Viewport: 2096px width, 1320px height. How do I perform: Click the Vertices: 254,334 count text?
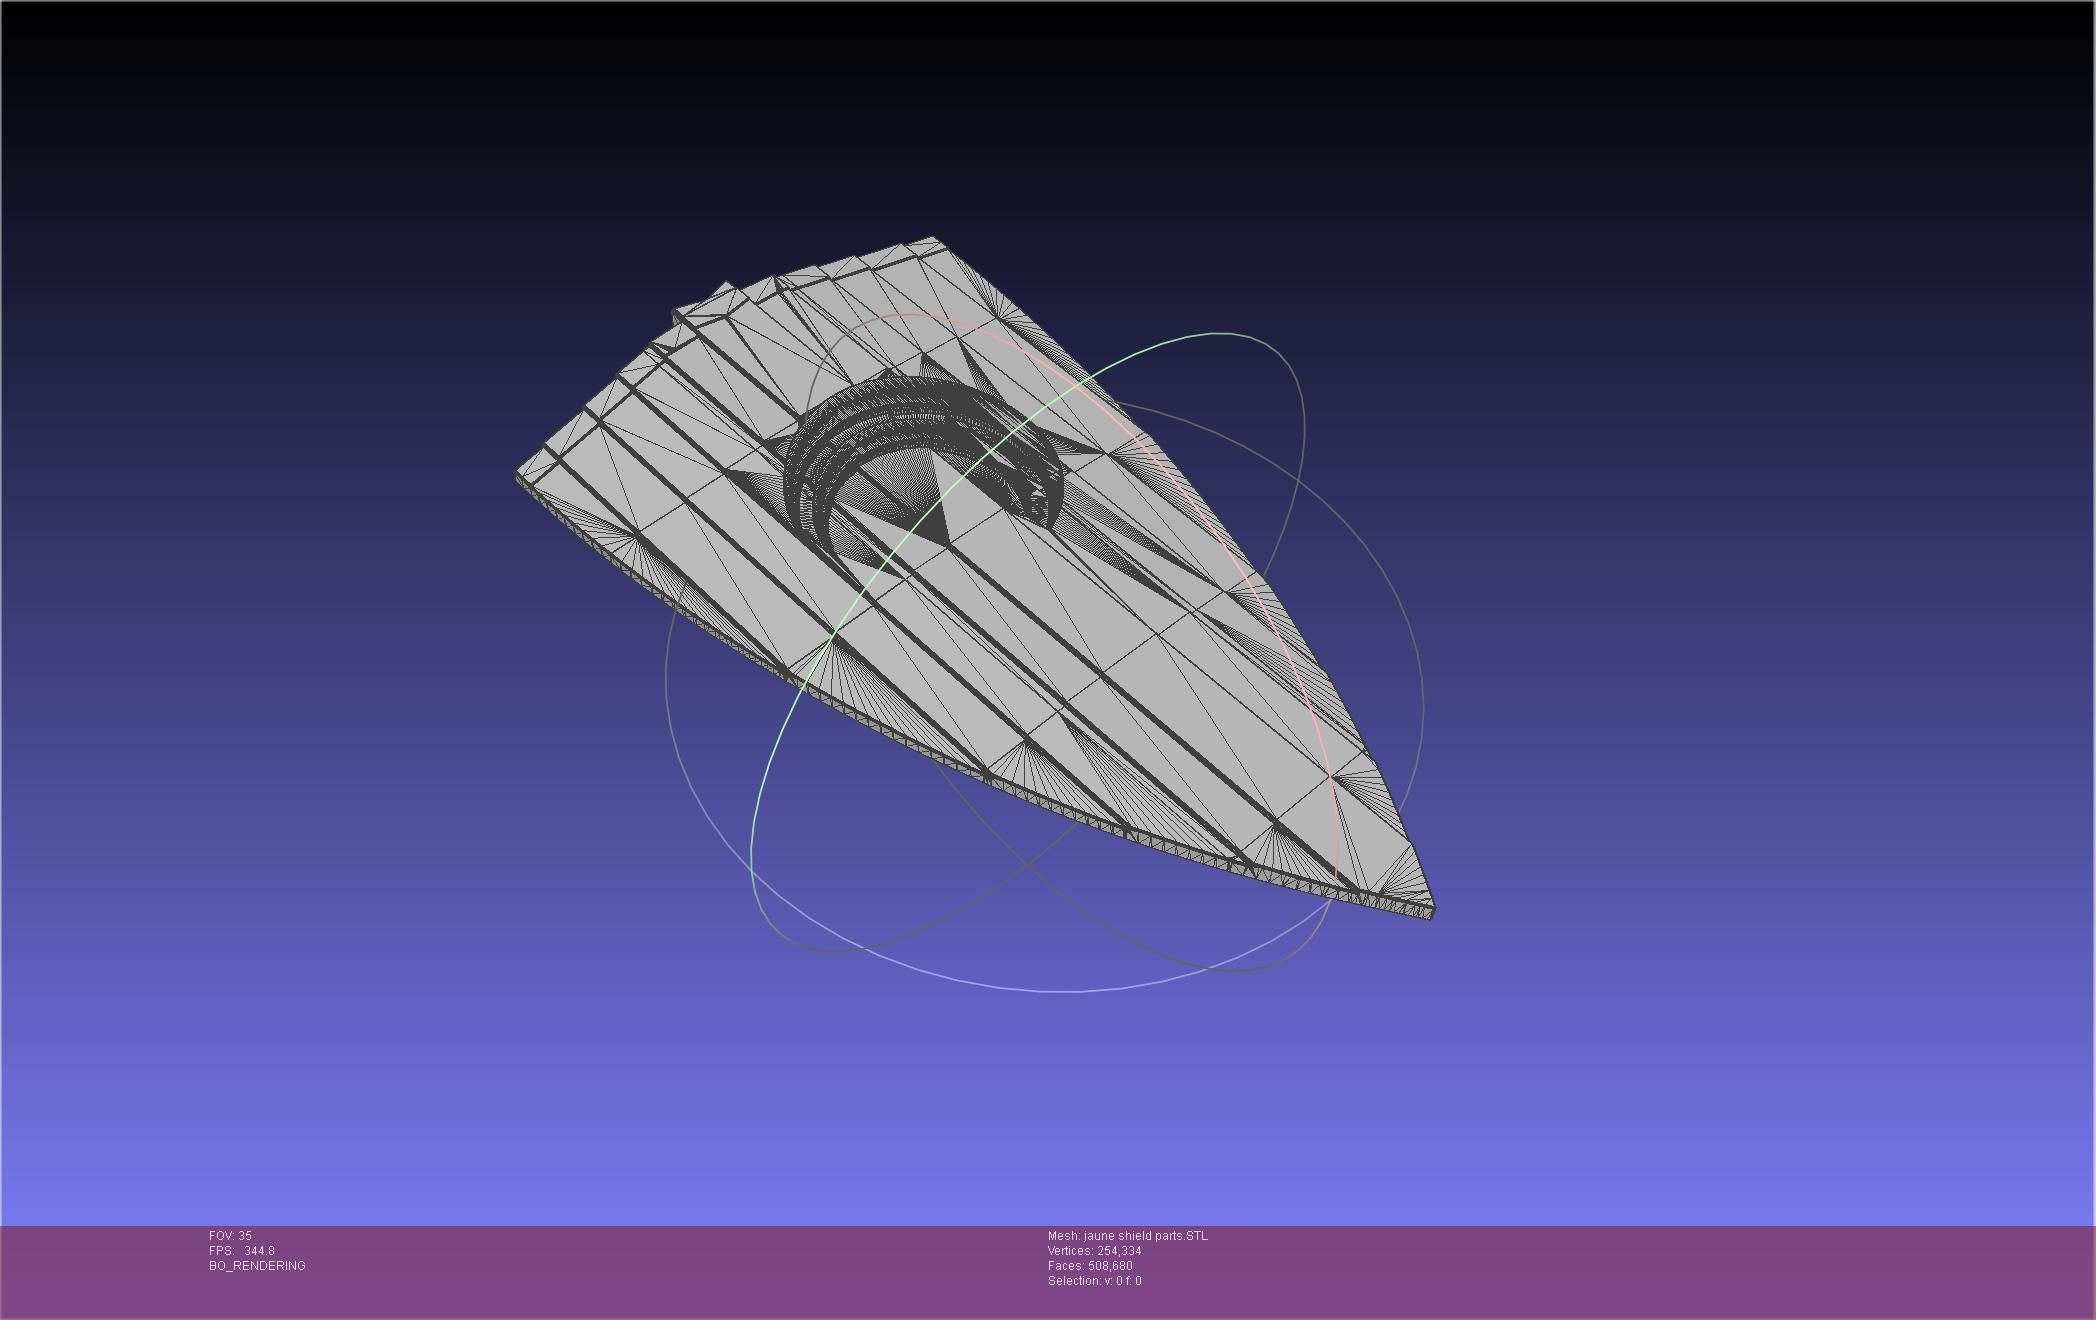coord(1094,1251)
